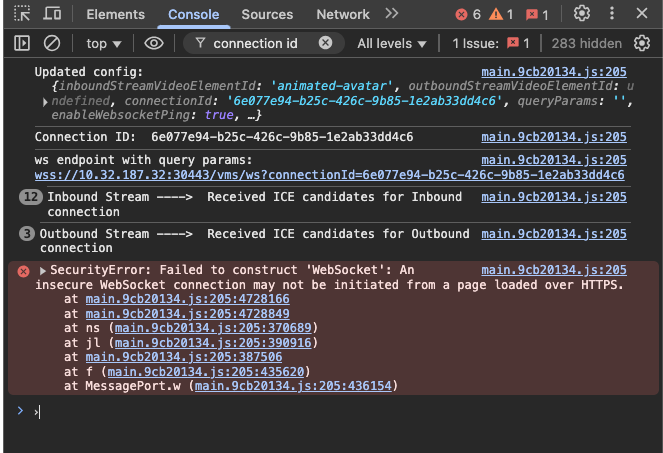Image resolution: width=663 pixels, height=453 pixels.
Task: Toggle the device toolbar icon
Action: 52,14
